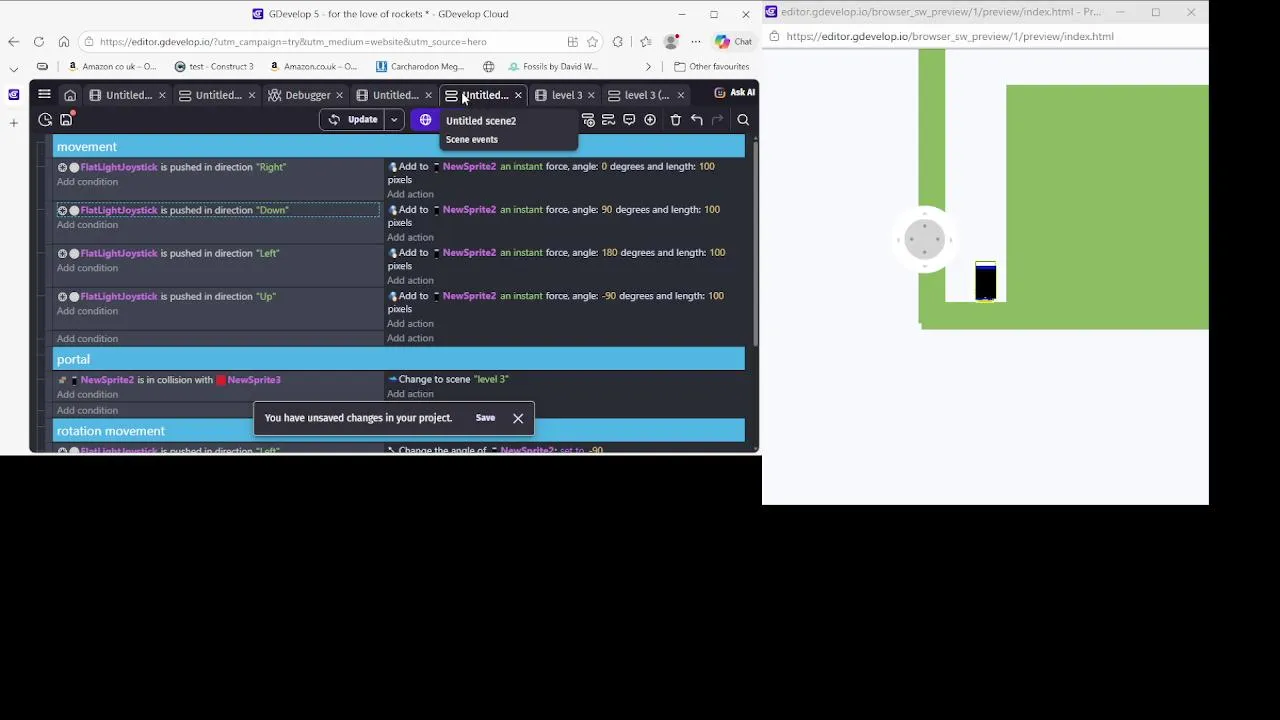The height and width of the screenshot is (720, 1280).
Task: Open the browser split screen icon
Action: point(572,42)
